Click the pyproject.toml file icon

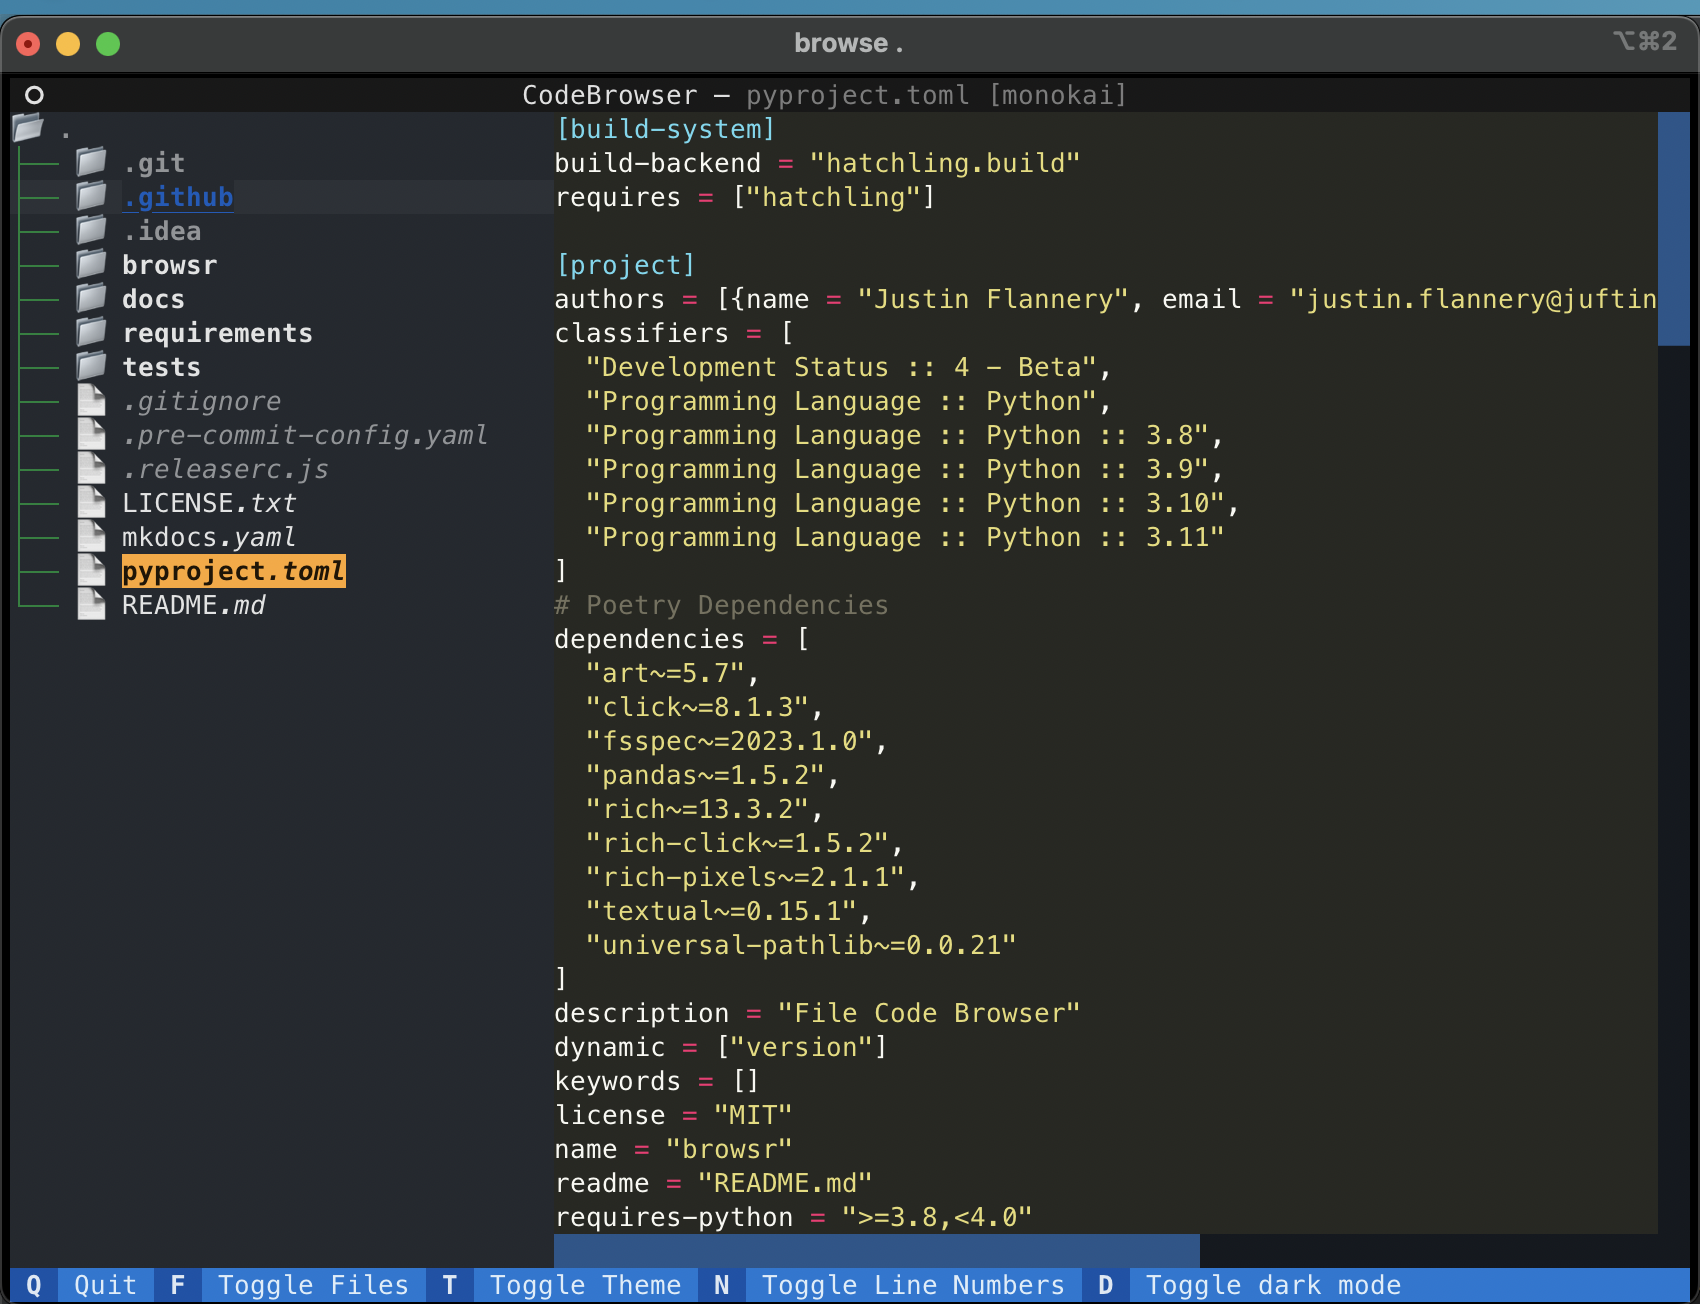click(x=91, y=570)
